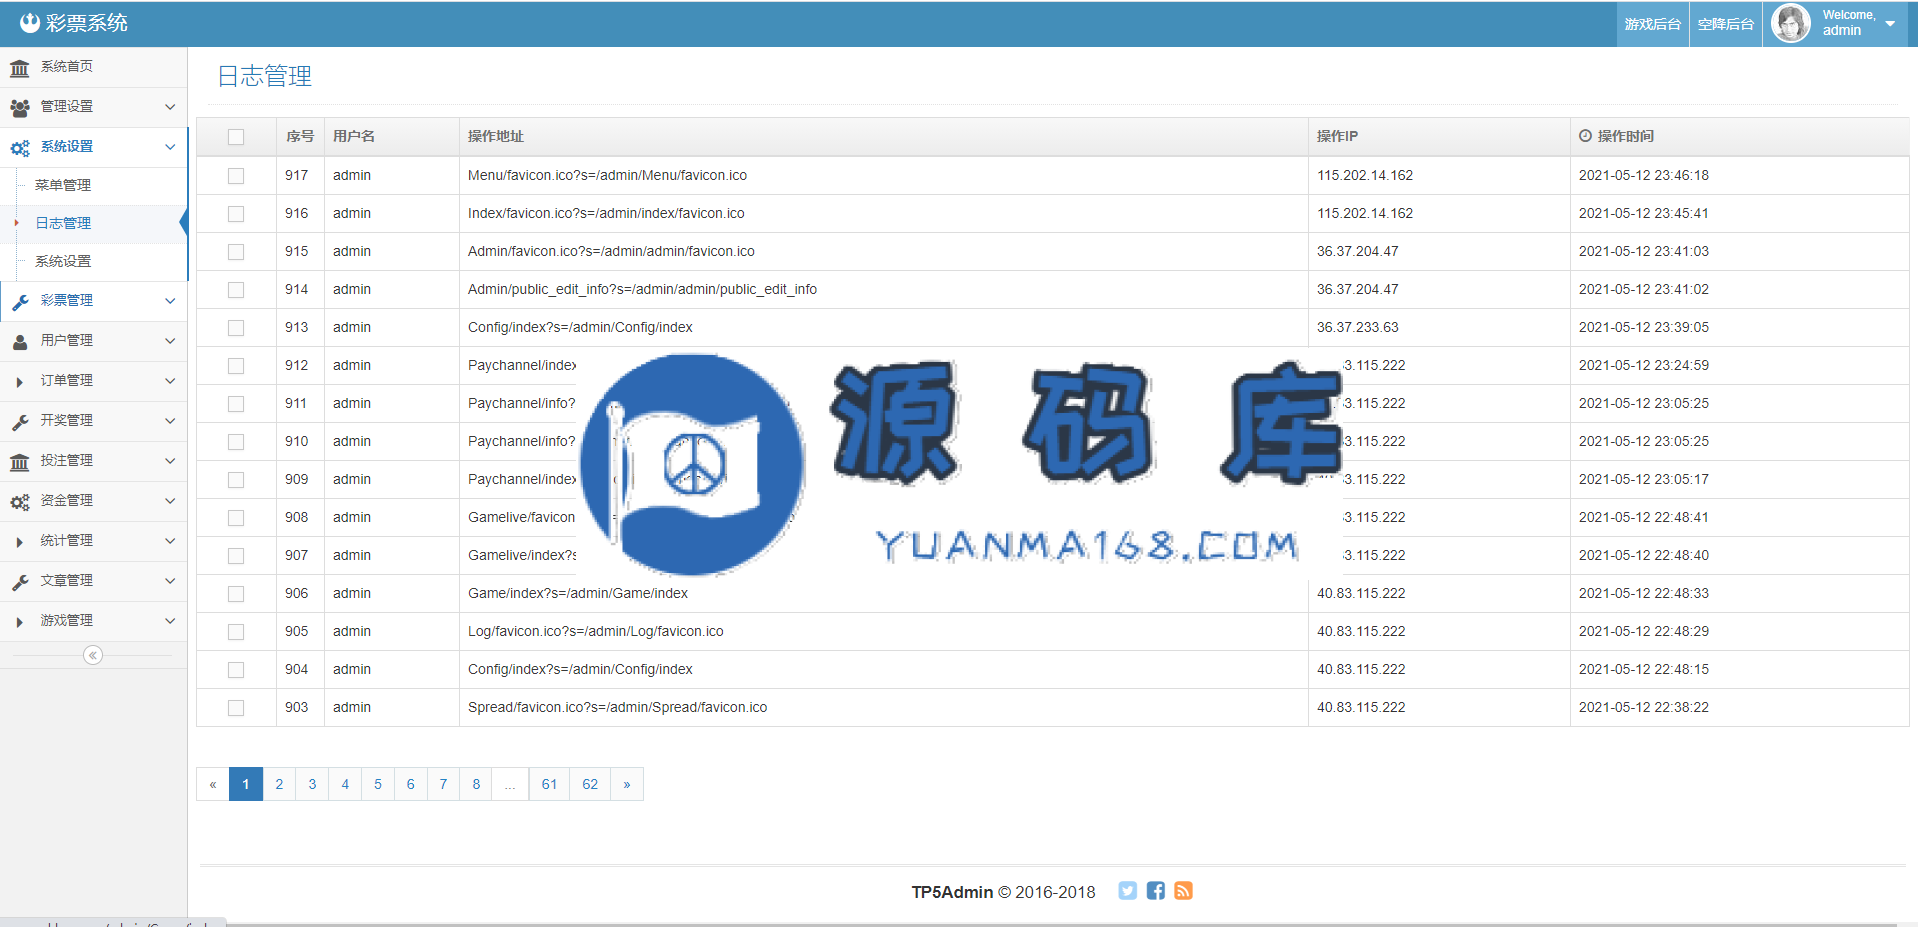
Task: Collapse the 系统设置 chevron
Action: coord(170,147)
